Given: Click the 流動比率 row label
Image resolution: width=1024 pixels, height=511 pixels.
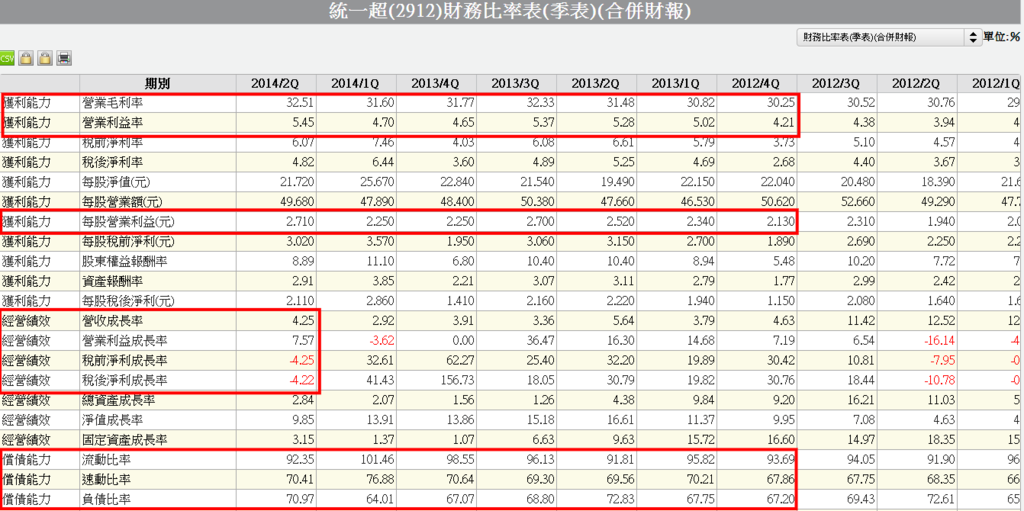Looking at the screenshot, I should tap(107, 459).
